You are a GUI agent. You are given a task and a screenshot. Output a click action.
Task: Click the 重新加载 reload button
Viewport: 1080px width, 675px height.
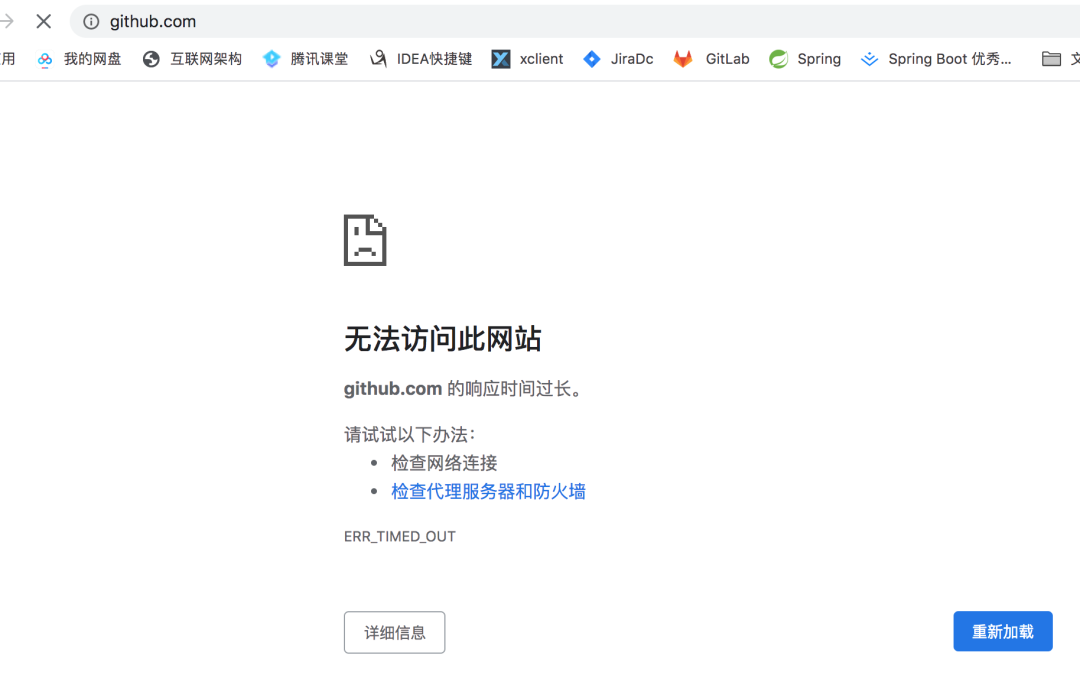tap(1002, 631)
